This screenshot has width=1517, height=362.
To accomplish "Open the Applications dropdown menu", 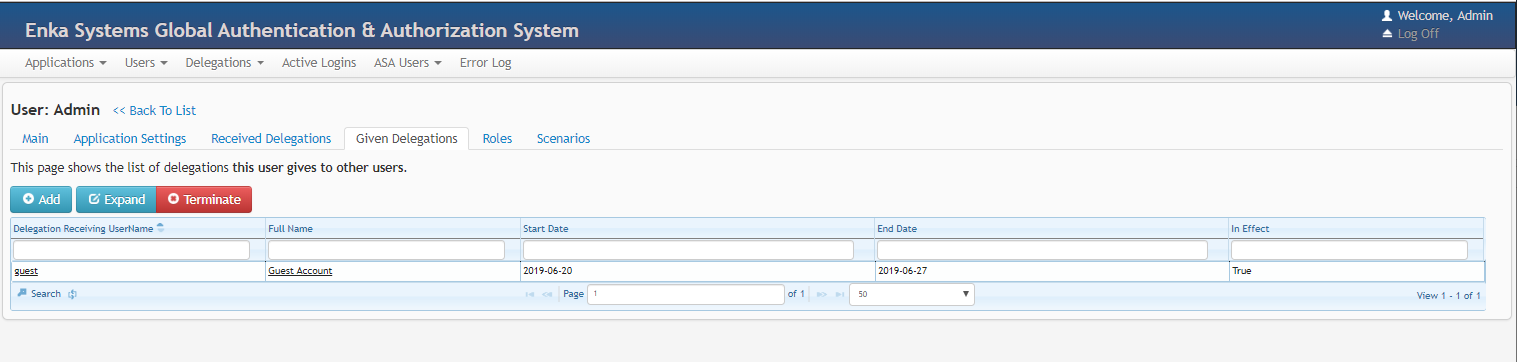I will [66, 62].
